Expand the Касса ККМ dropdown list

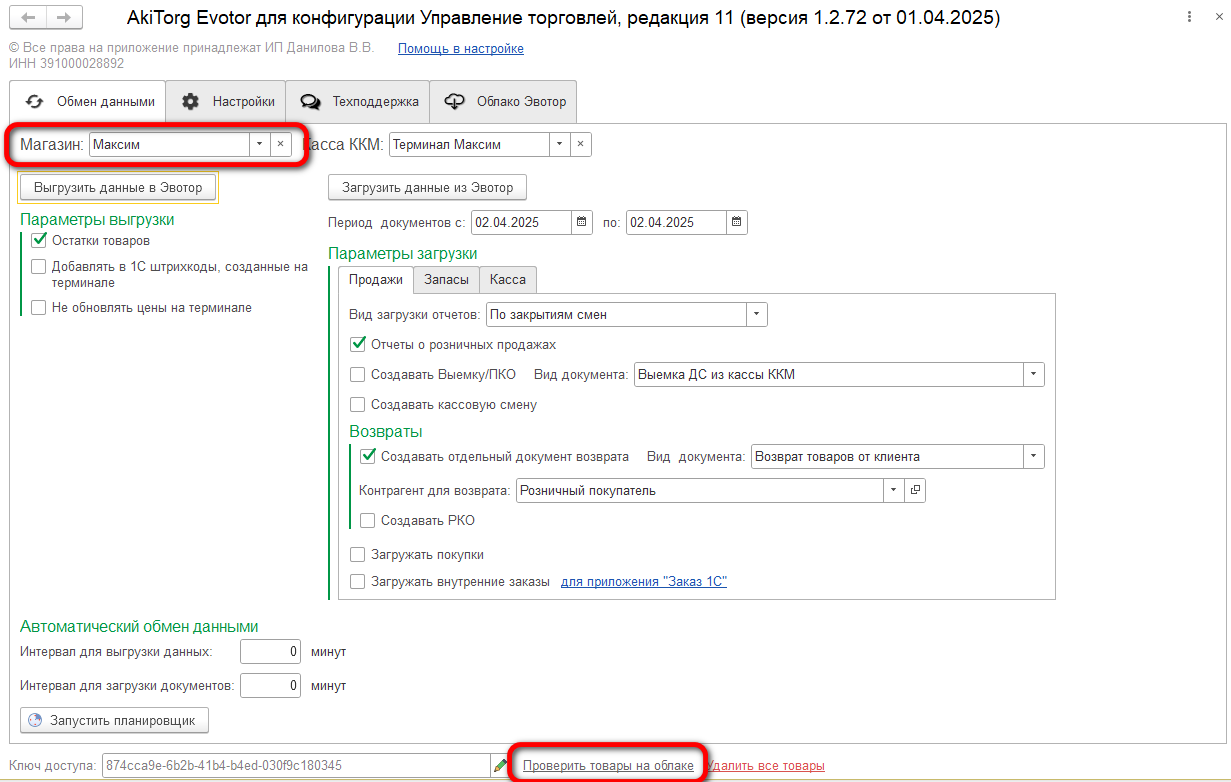click(560, 144)
